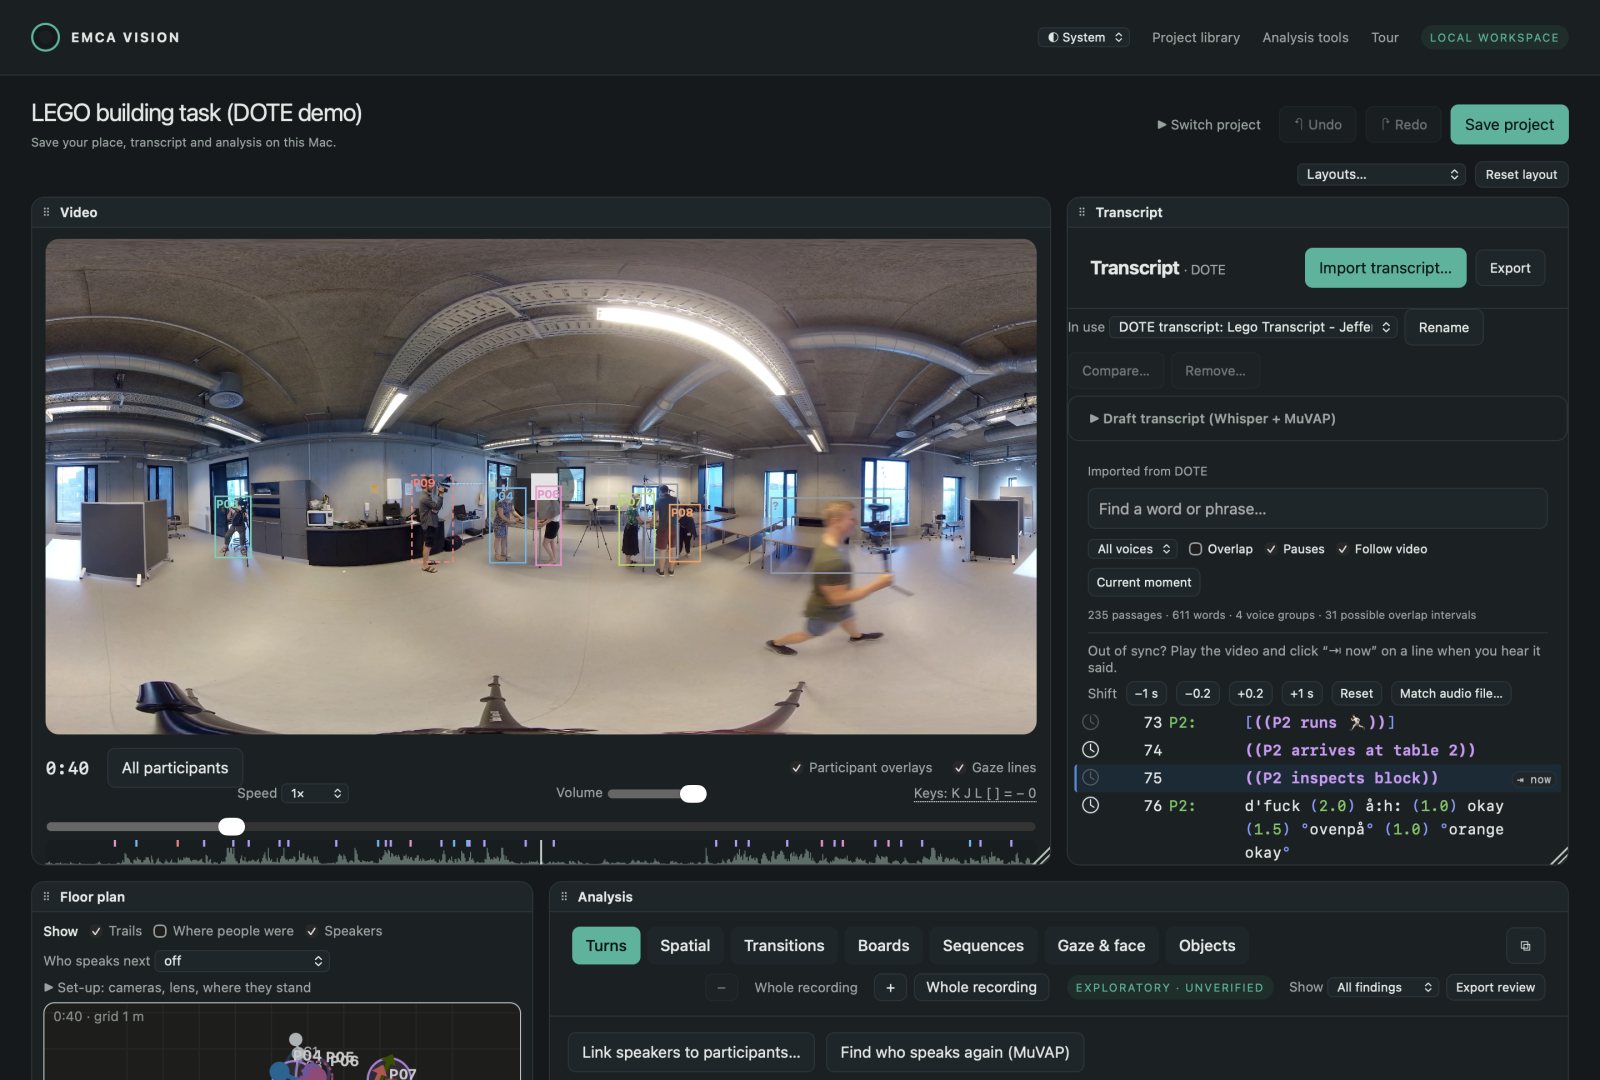This screenshot has height=1080, width=1600.
Task: Open the Who speaks next dropdown
Action: [x=242, y=961]
